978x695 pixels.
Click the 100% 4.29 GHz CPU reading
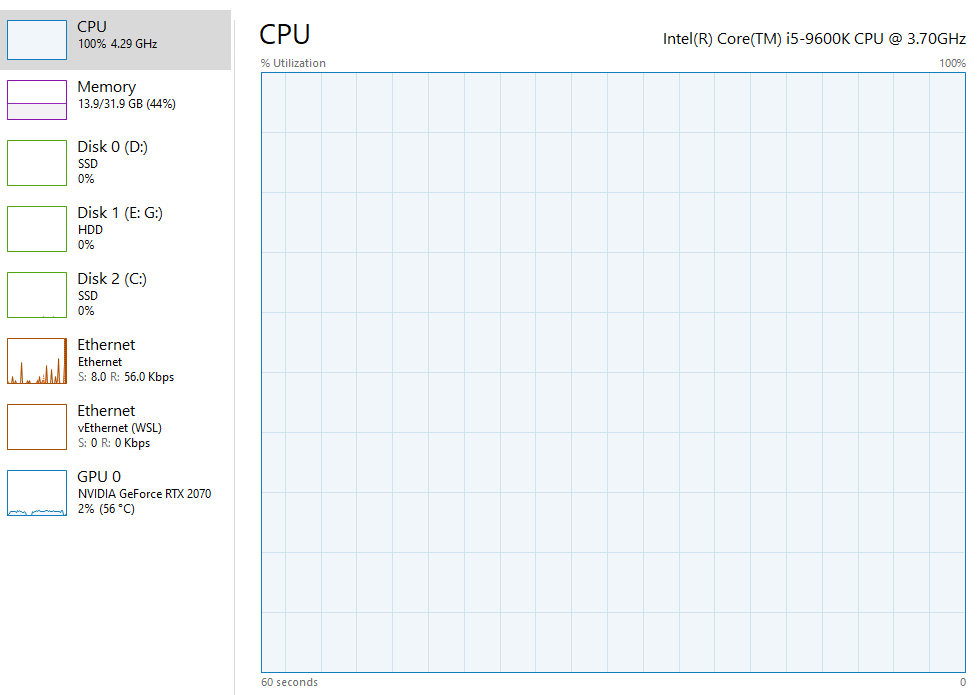(117, 44)
